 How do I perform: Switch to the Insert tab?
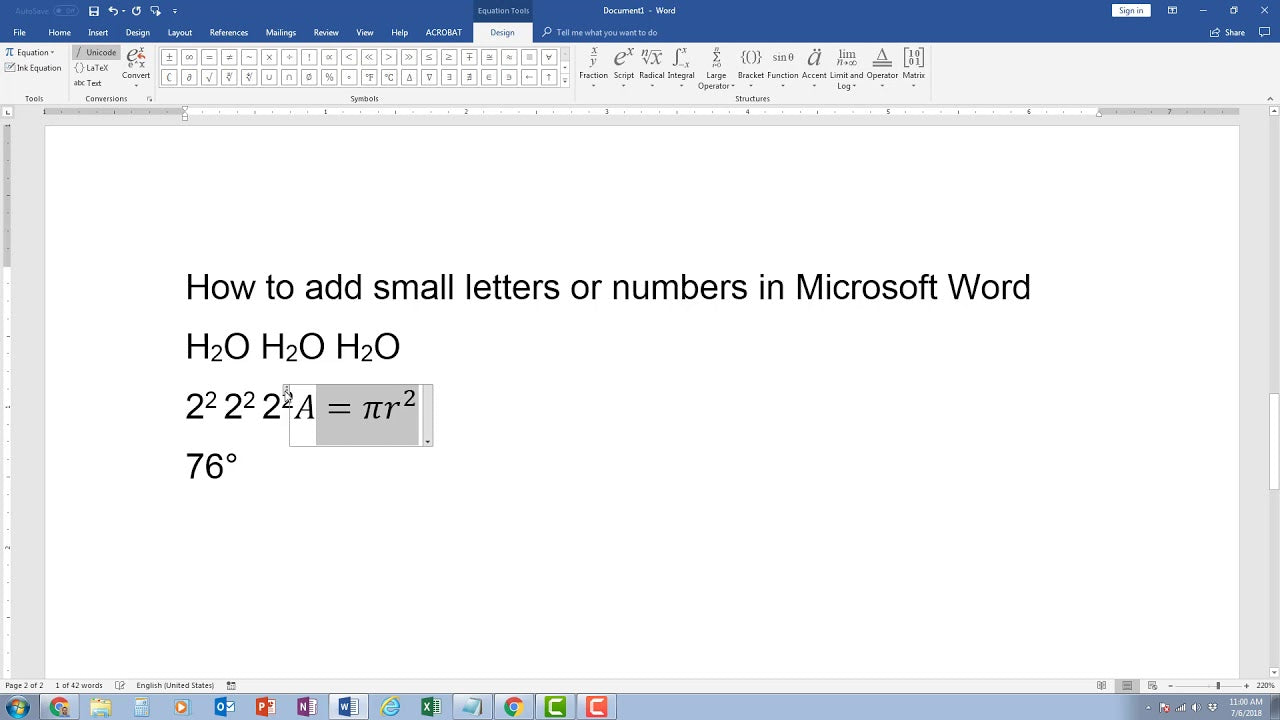98,32
